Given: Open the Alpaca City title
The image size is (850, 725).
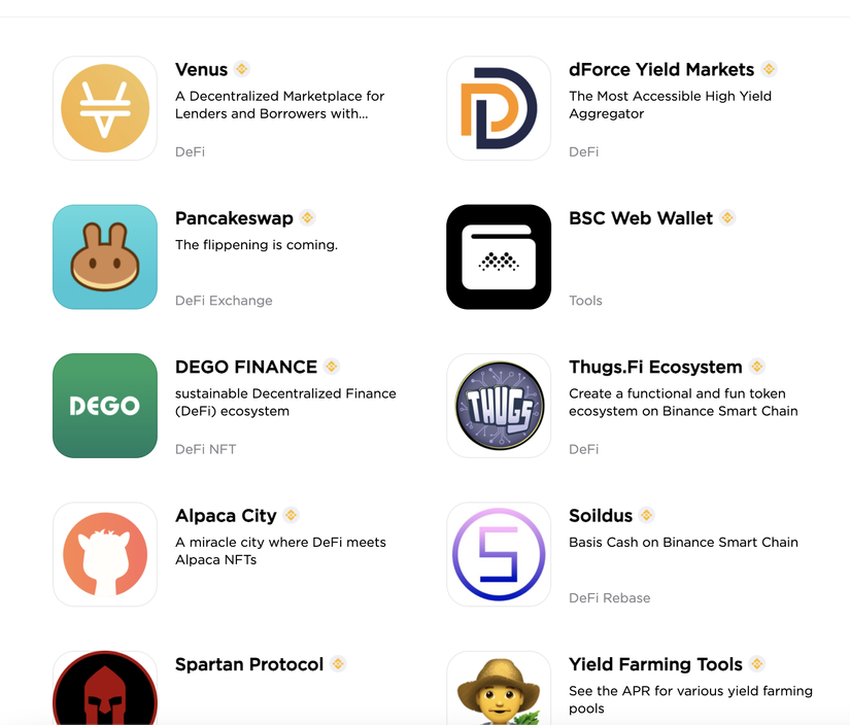Looking at the screenshot, I should click(226, 516).
